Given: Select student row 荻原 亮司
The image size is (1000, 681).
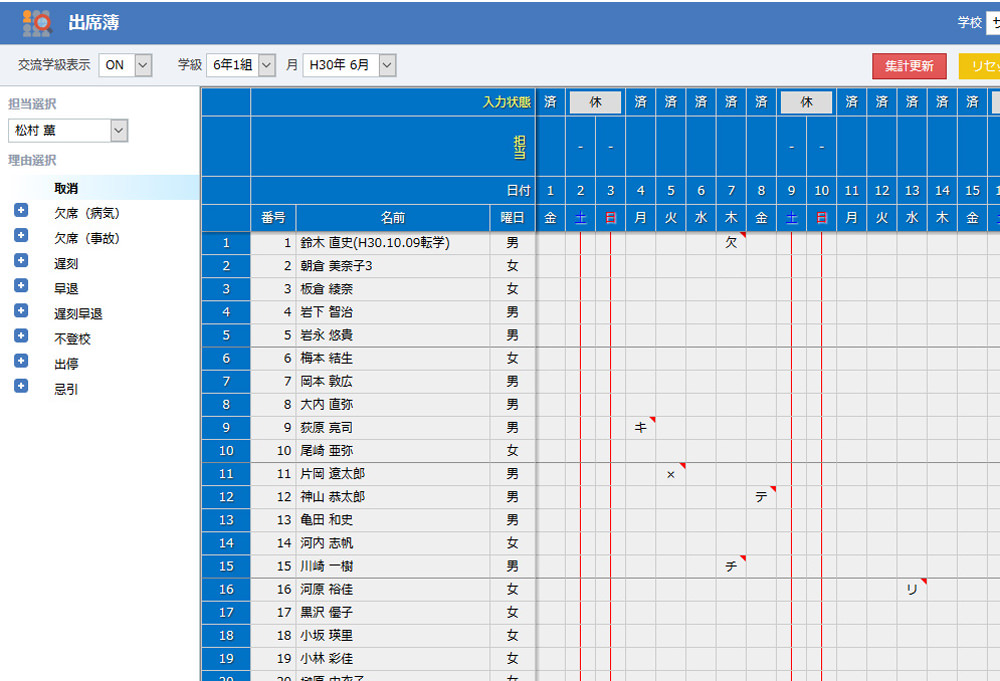Looking at the screenshot, I should tap(326, 428).
